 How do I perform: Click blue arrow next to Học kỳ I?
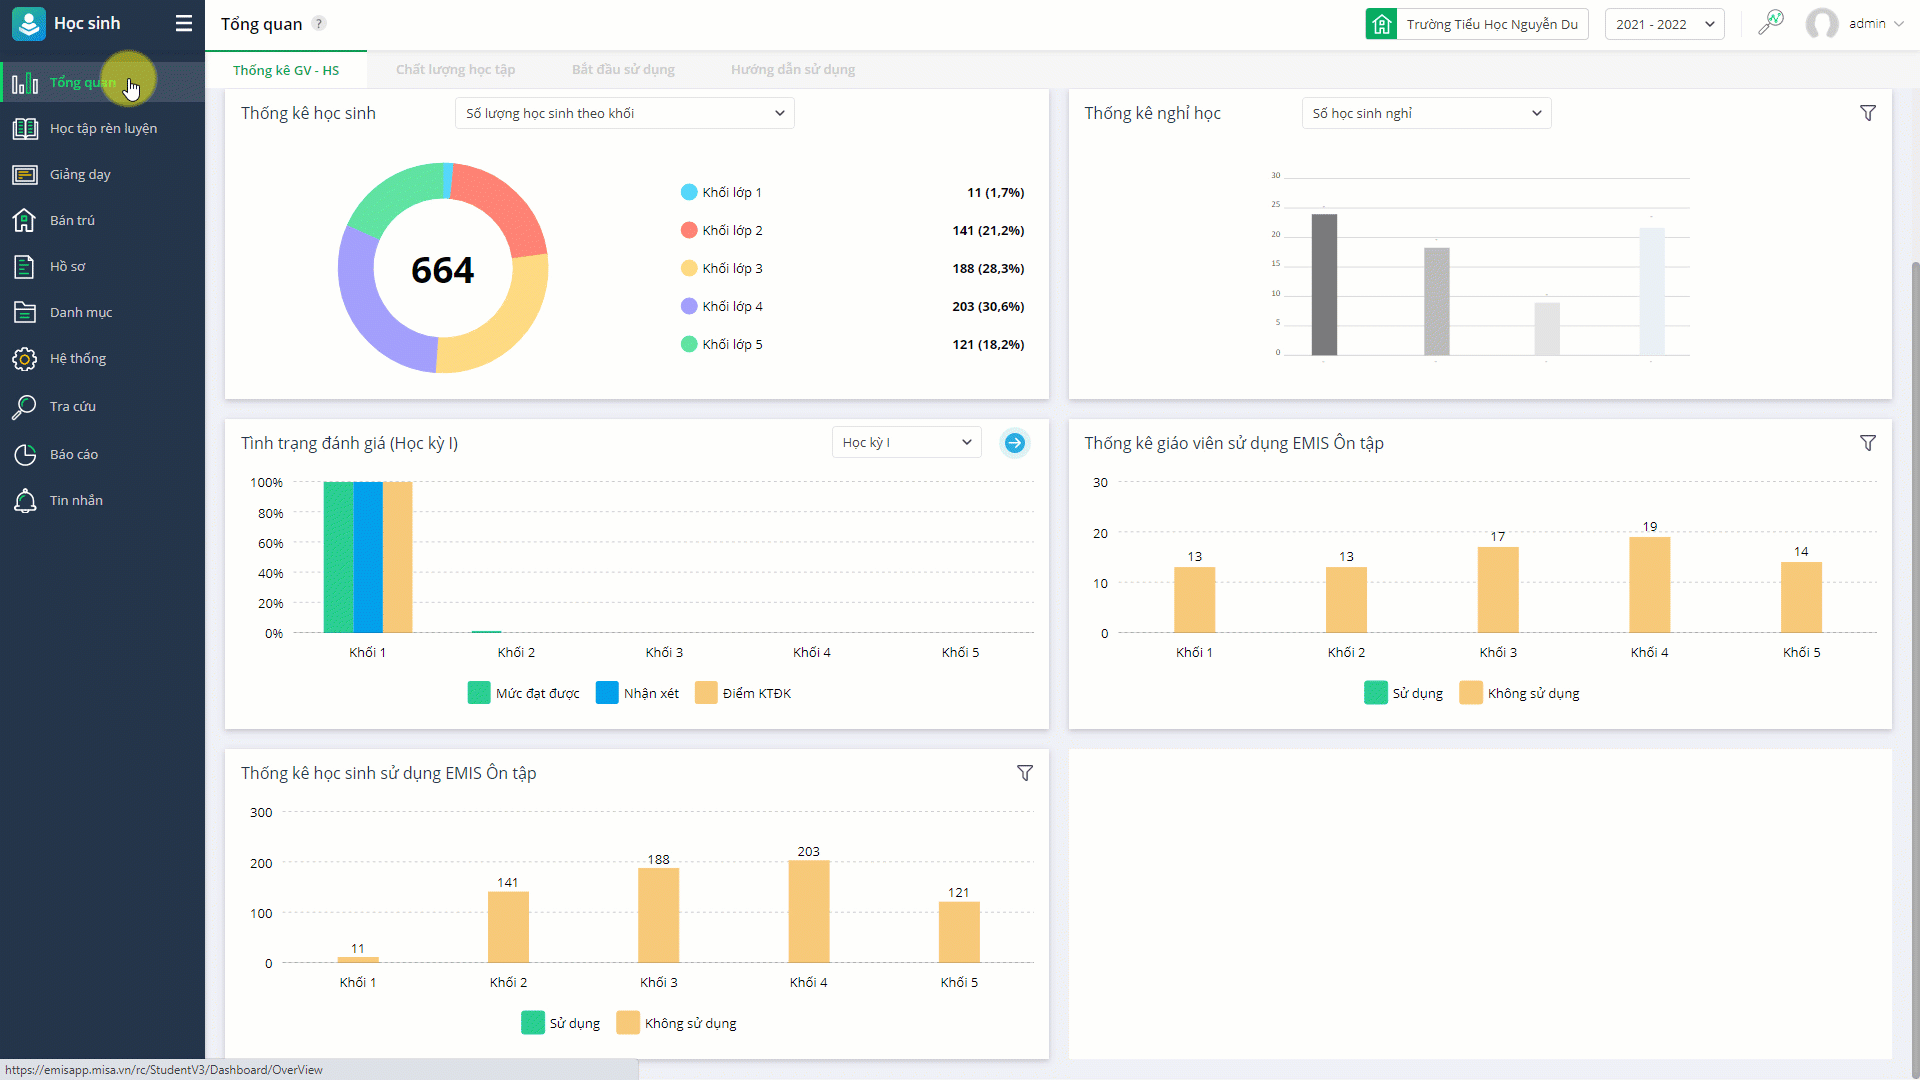(x=1014, y=443)
